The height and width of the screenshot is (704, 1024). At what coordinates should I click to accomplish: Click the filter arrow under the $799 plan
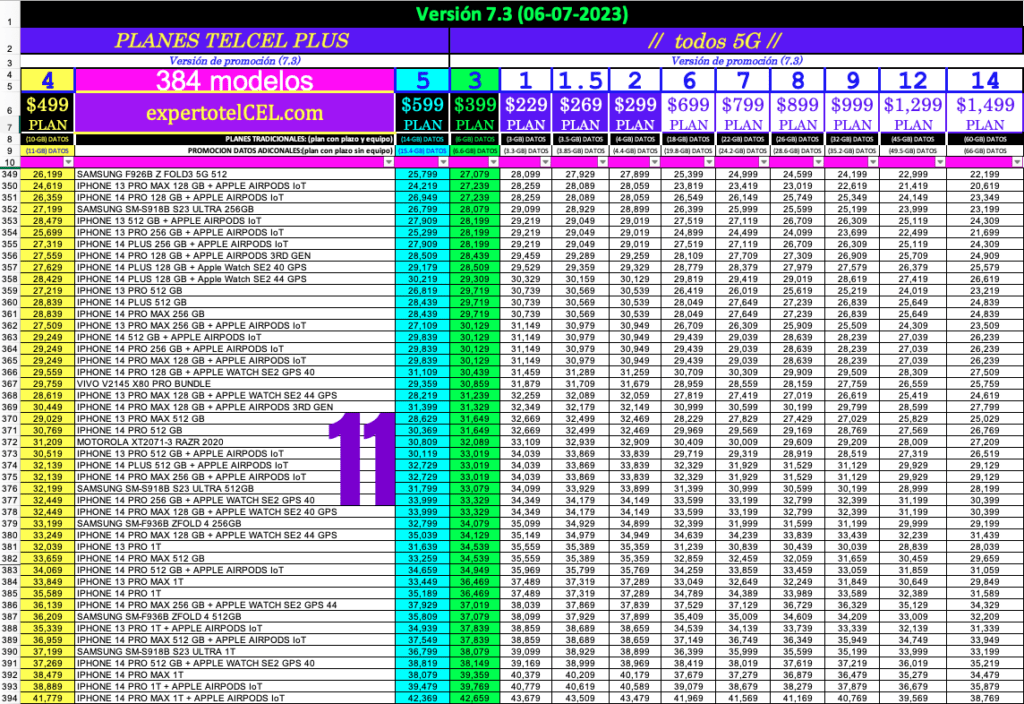tap(764, 162)
